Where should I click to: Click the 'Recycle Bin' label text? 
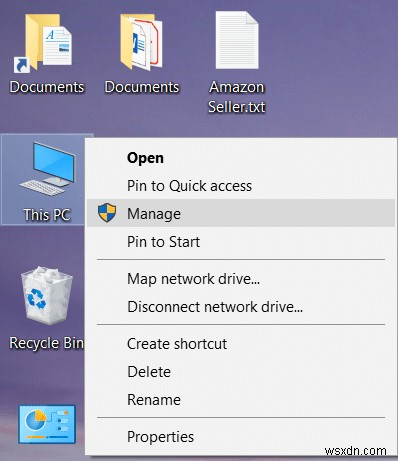point(47,343)
